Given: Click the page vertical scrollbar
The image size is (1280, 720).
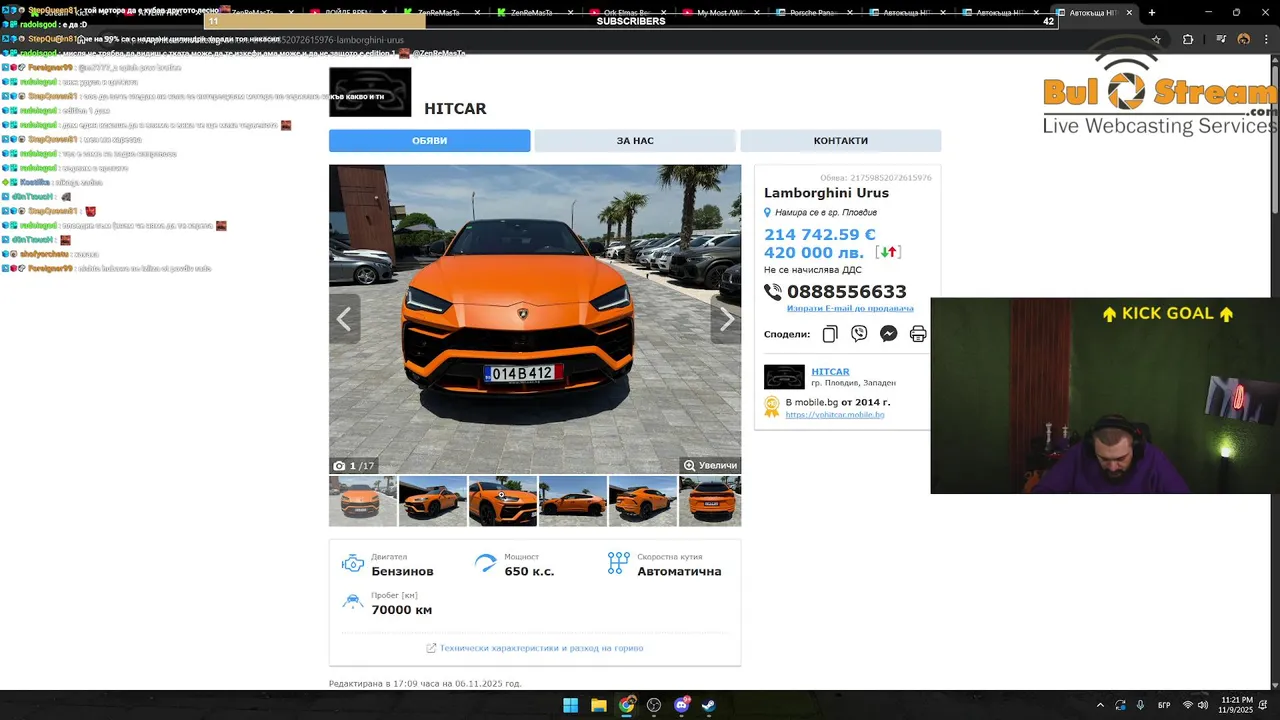Looking at the screenshot, I should [x=1275, y=140].
